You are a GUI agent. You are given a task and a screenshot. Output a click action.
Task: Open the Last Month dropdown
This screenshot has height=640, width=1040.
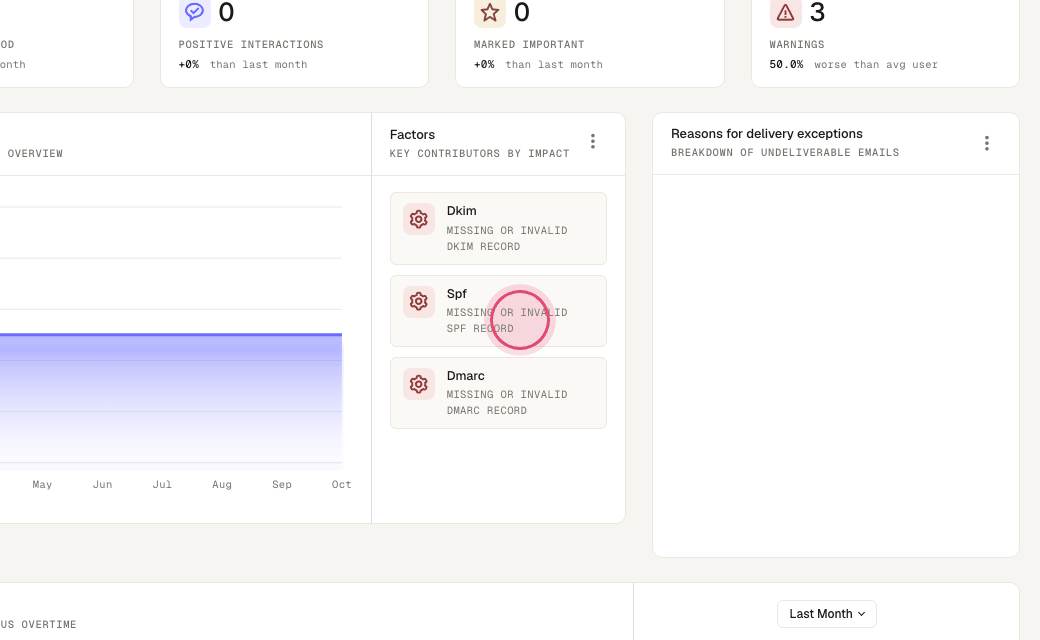[x=826, y=614]
